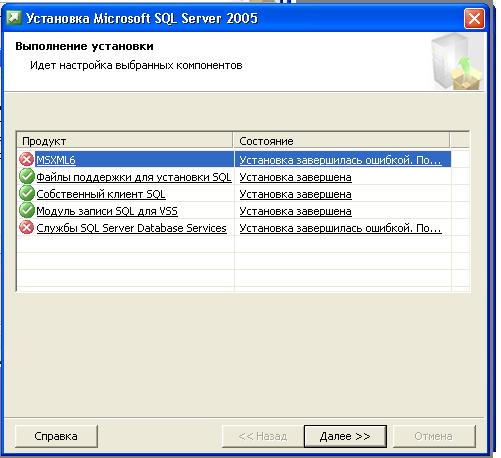The width and height of the screenshot is (501, 458).
Task: Click the setup icon in the title bar
Action: click(x=14, y=18)
